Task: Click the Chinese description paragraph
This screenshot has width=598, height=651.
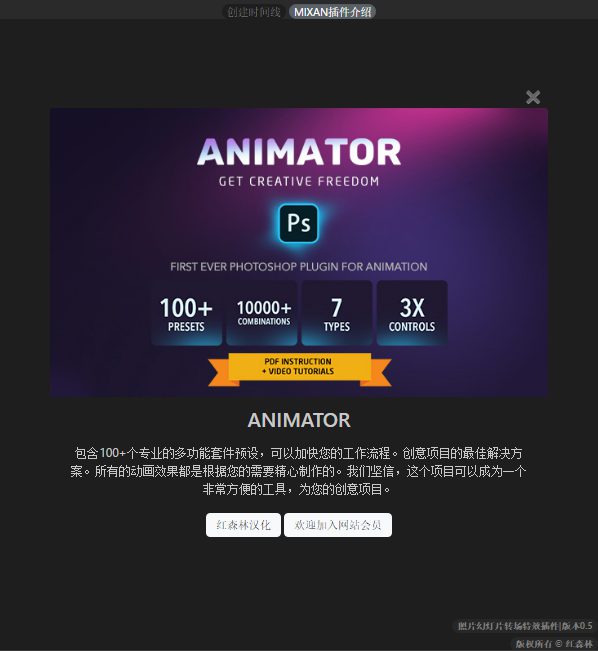Action: (x=298, y=471)
